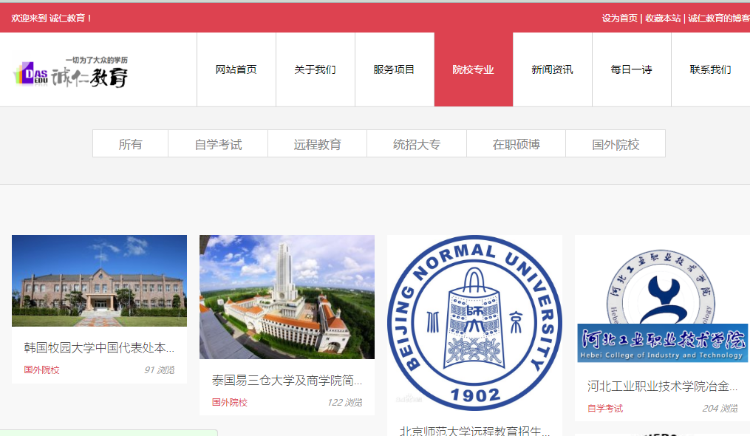Click the 诚仁教育 DAS EDU logo

point(71,73)
